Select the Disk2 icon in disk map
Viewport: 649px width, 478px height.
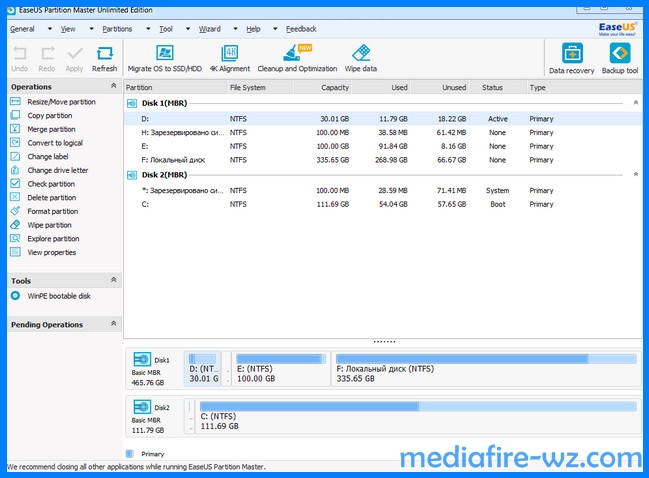pyautogui.click(x=142, y=406)
